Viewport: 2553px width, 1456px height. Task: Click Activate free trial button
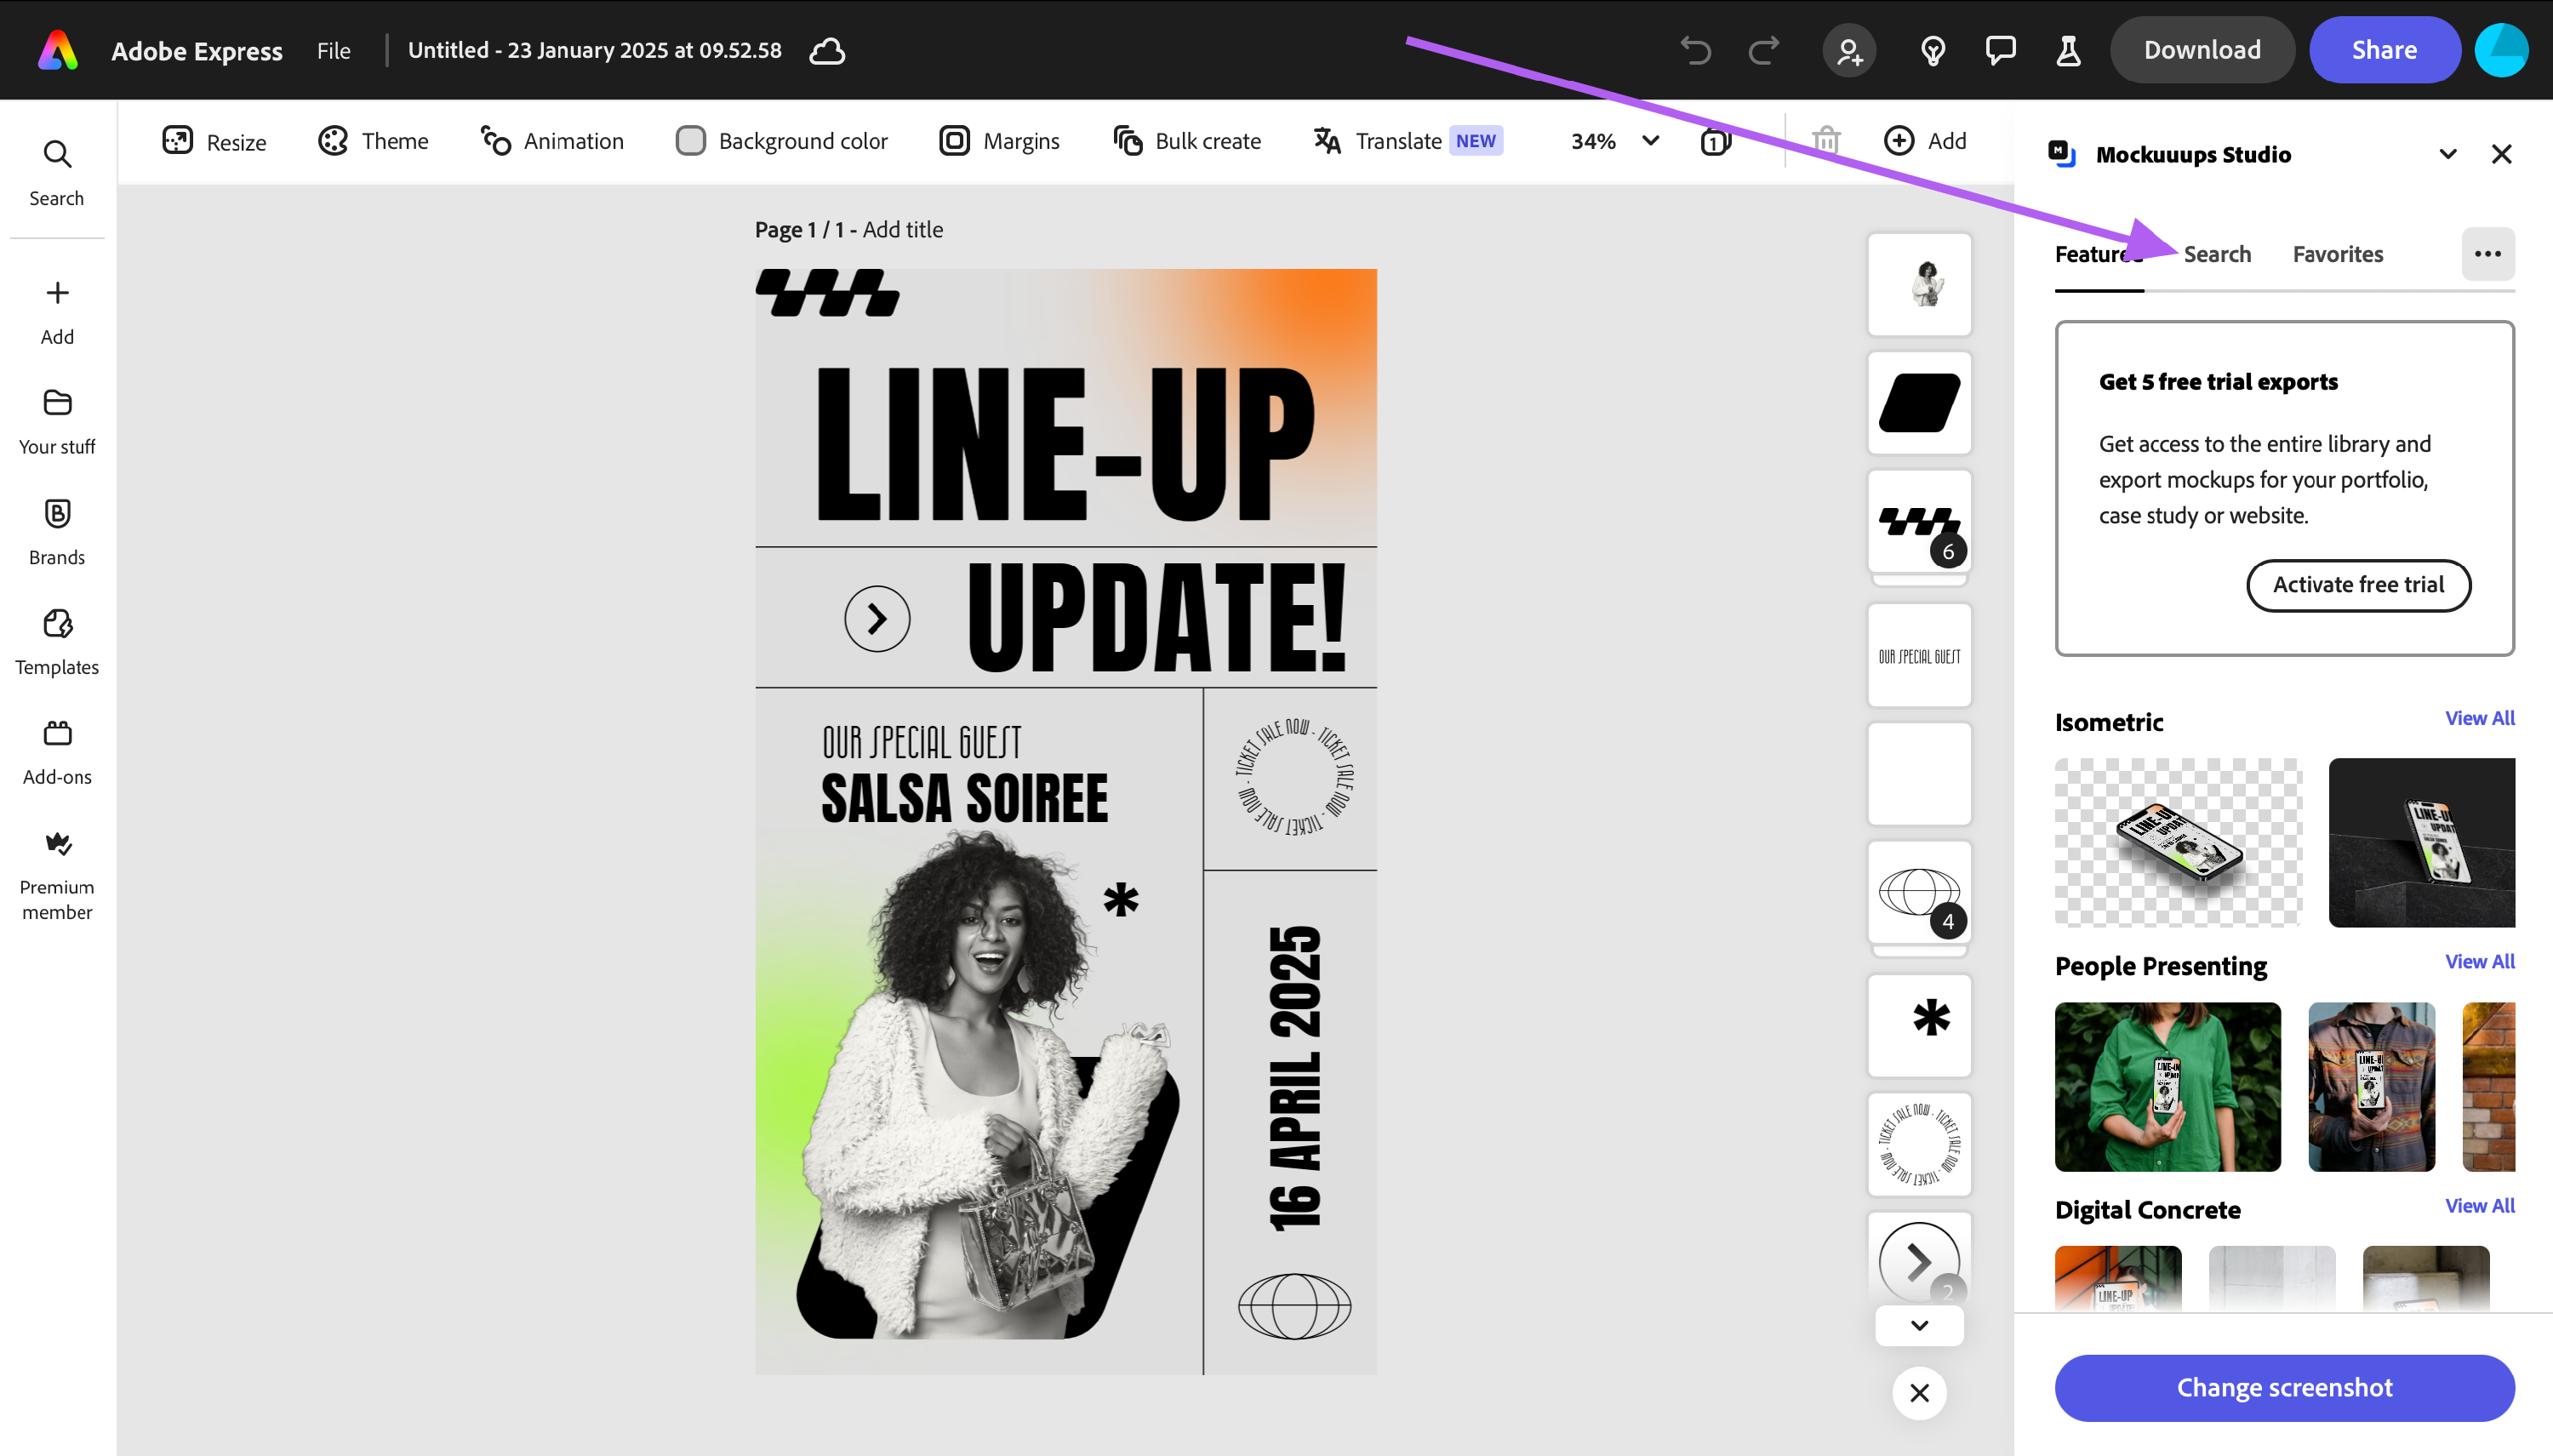2358,585
